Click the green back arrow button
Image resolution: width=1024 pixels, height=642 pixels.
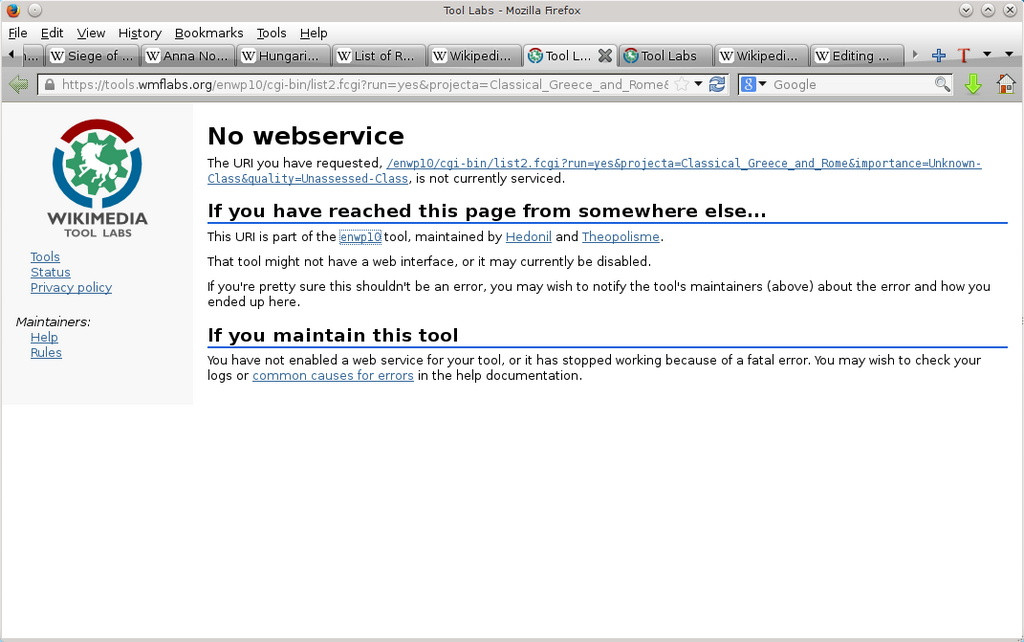pos(18,85)
